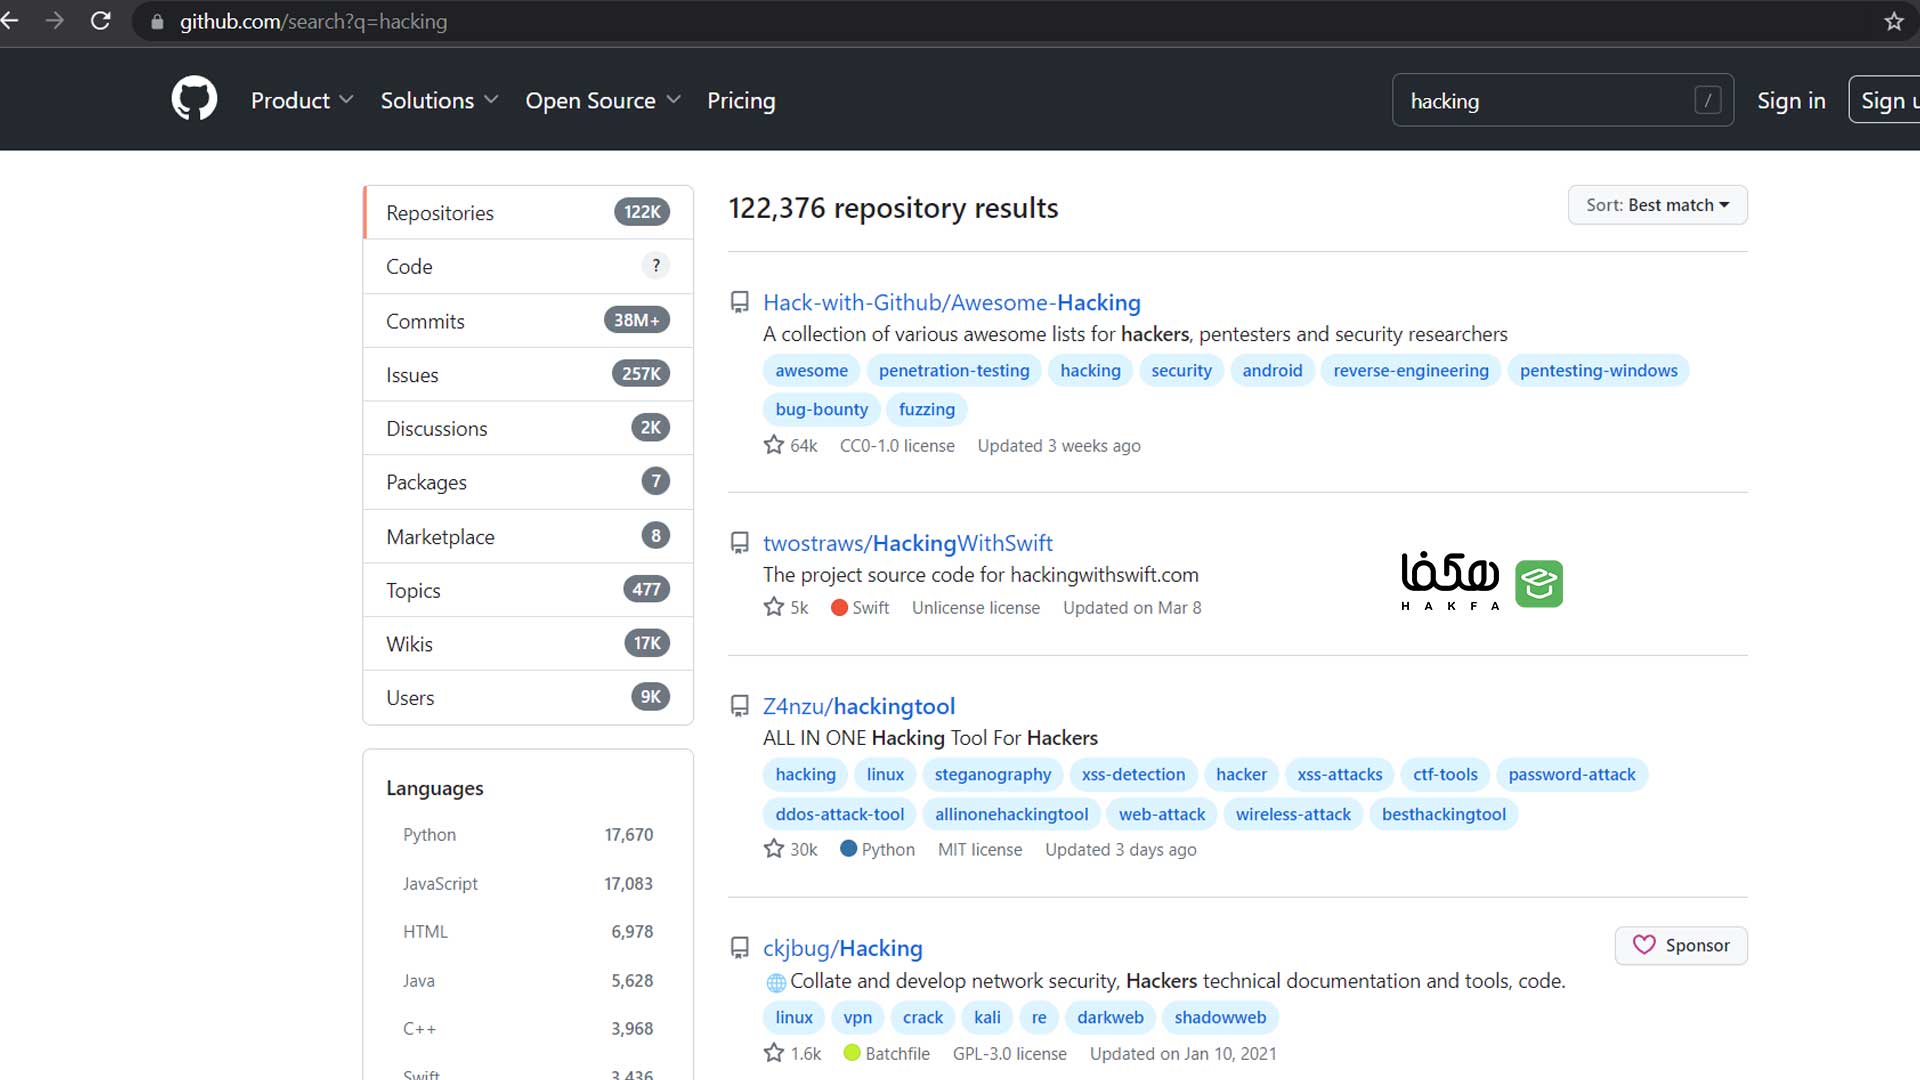Click the slash shortcut icon in search box
Screen dimensions: 1920x1080
[1708, 100]
